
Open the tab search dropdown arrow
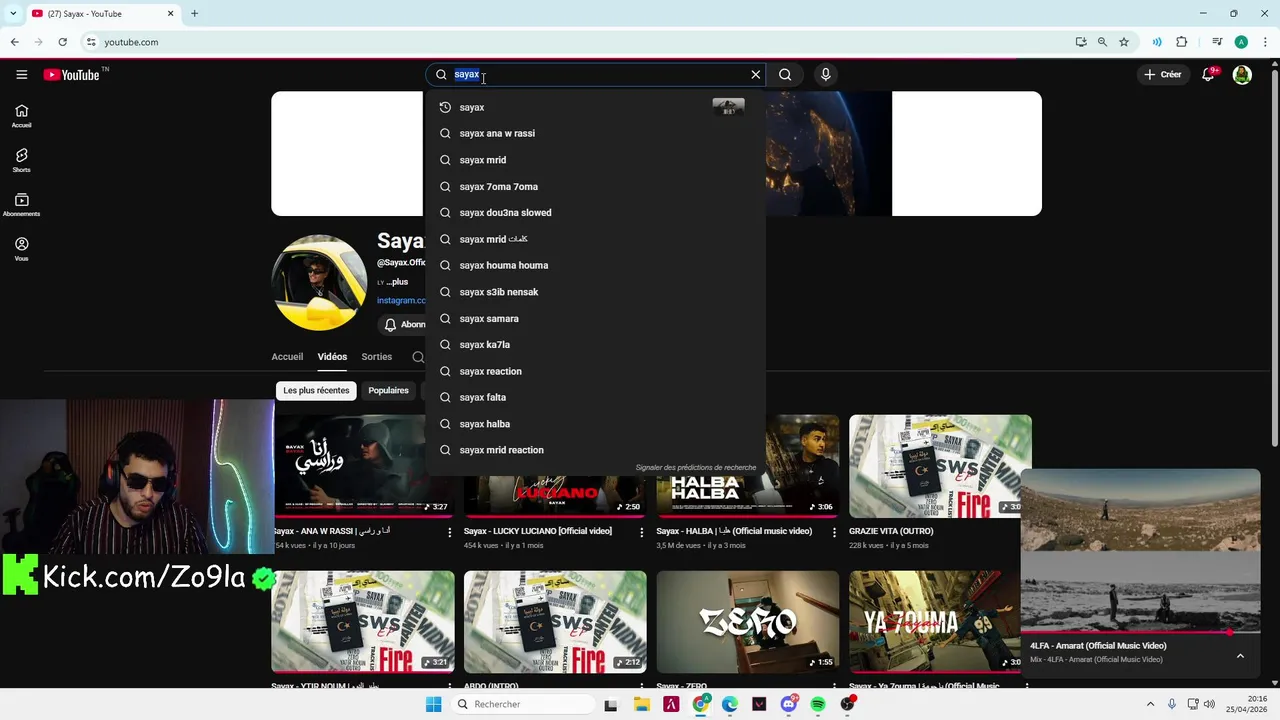pos(13,13)
